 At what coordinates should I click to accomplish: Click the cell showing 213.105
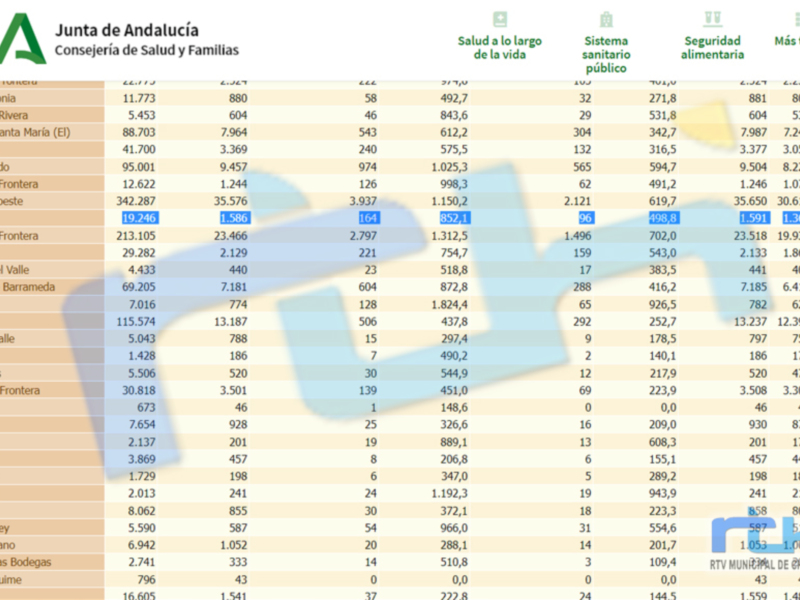pyautogui.click(x=138, y=235)
